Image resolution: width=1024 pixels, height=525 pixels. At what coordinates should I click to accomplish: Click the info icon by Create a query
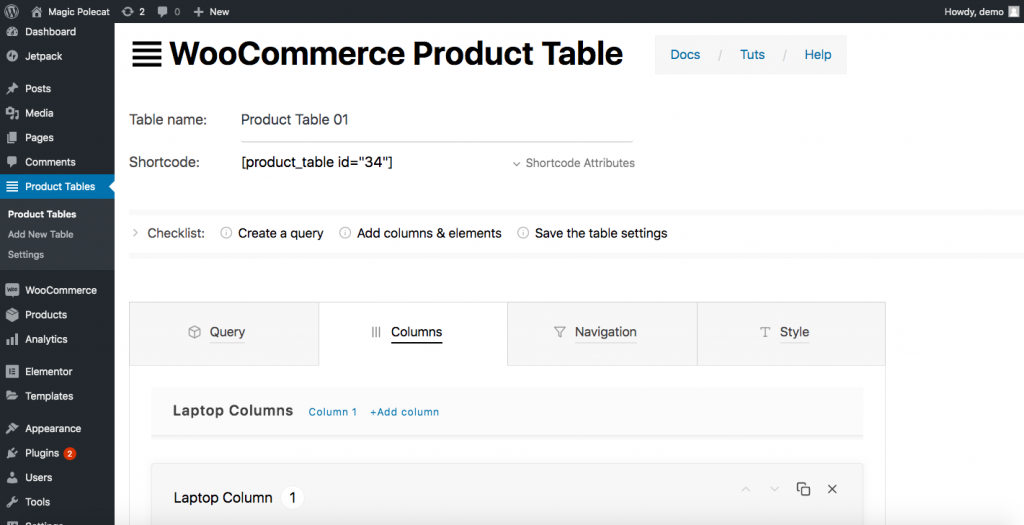point(226,232)
